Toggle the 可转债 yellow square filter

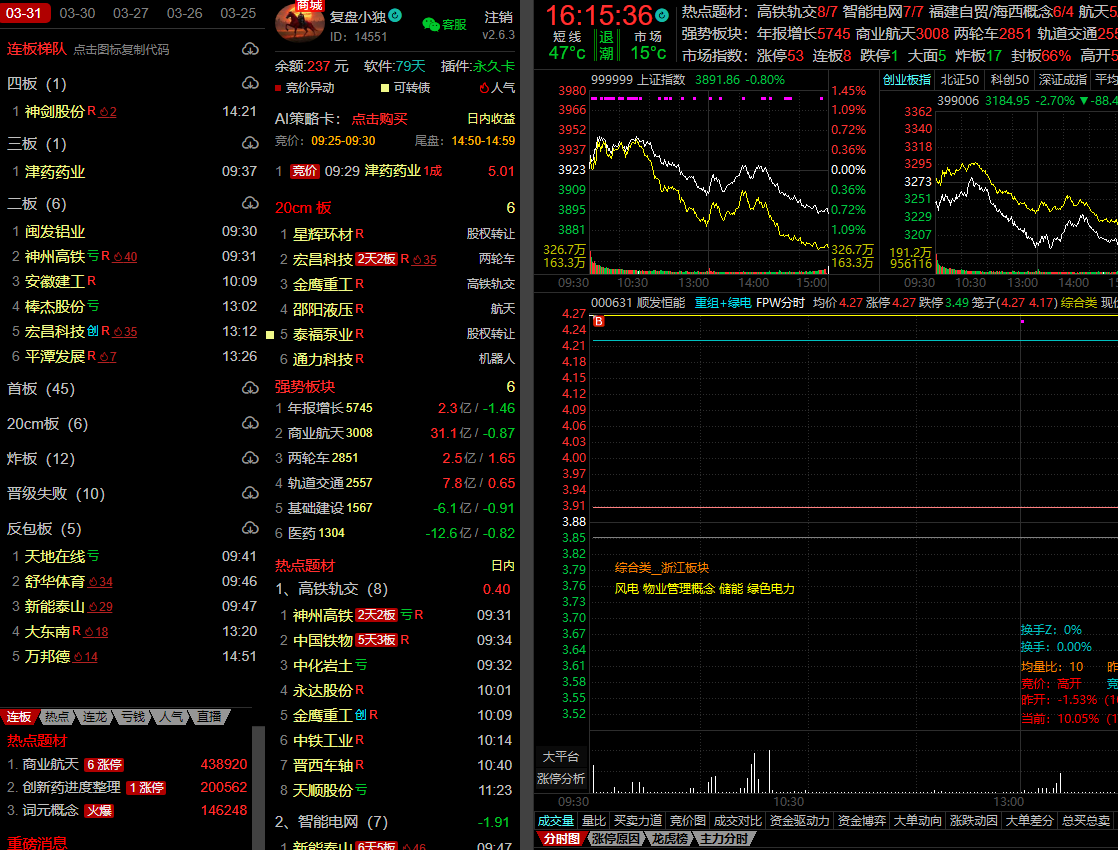pos(385,88)
